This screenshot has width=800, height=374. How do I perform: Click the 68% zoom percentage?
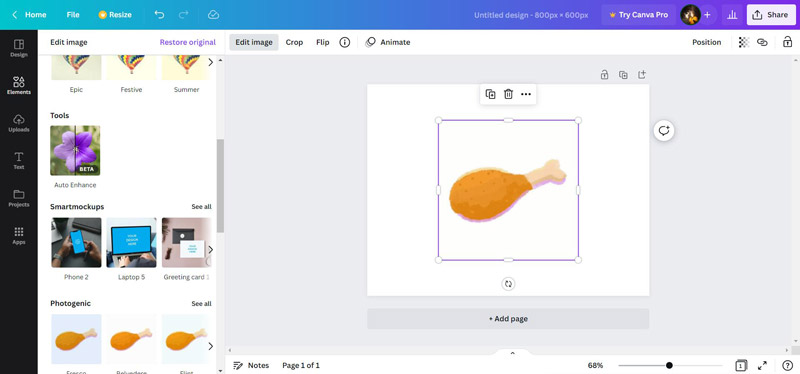pos(595,365)
